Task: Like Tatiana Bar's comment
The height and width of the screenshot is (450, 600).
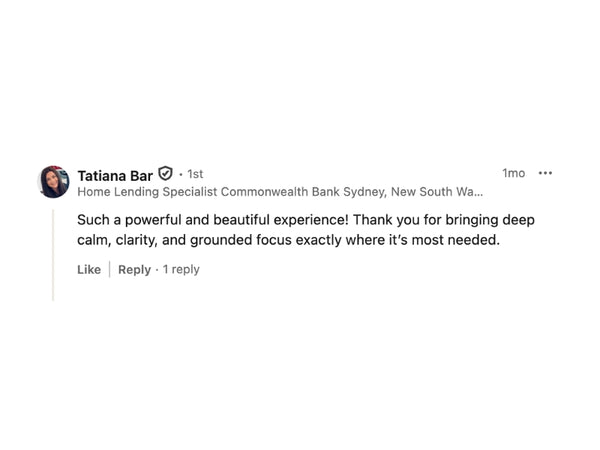Action: pyautogui.click(x=89, y=269)
